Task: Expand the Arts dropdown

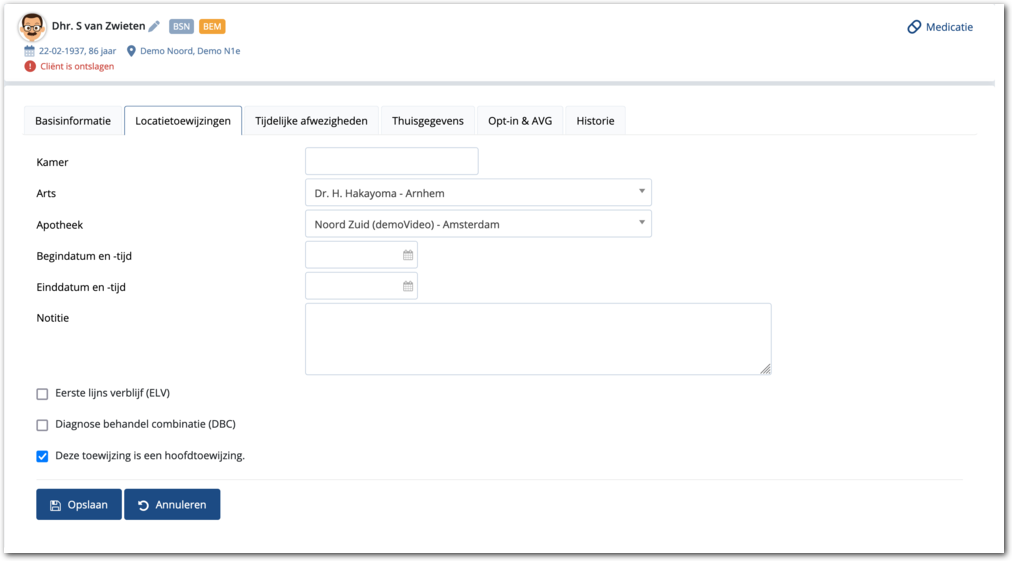Action: tap(641, 192)
